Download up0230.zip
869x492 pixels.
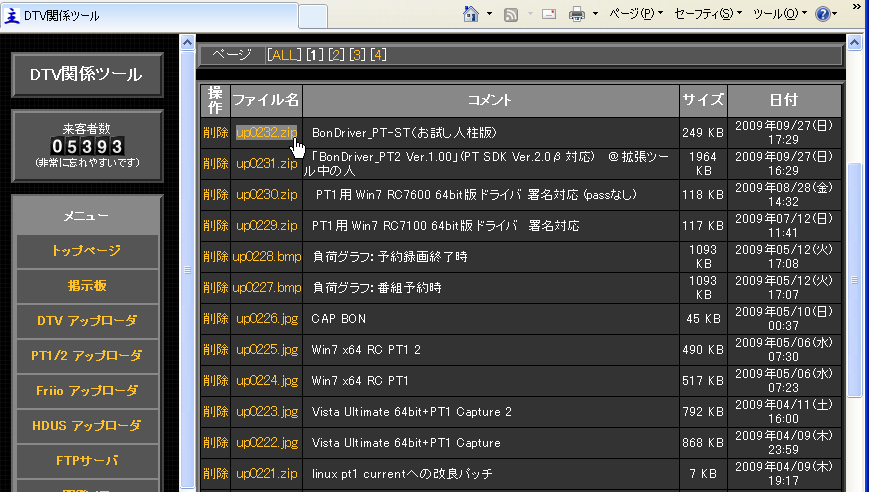pyautogui.click(x=267, y=195)
